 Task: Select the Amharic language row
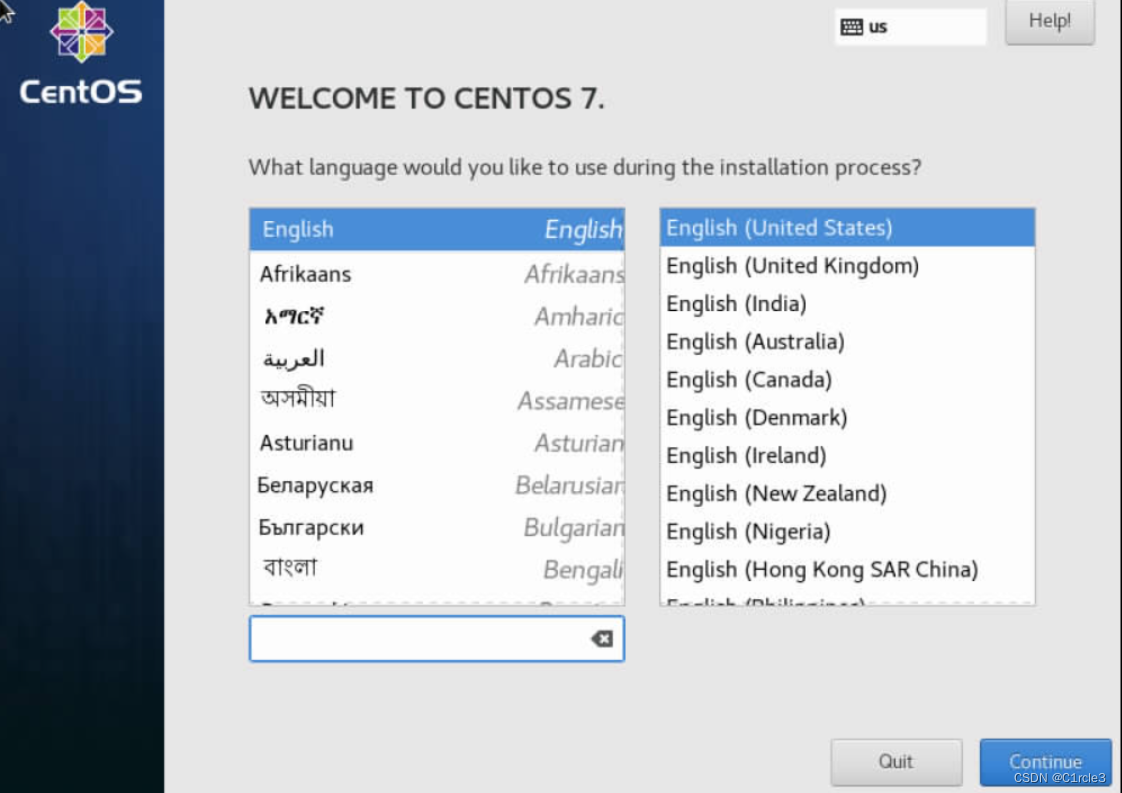(436, 316)
